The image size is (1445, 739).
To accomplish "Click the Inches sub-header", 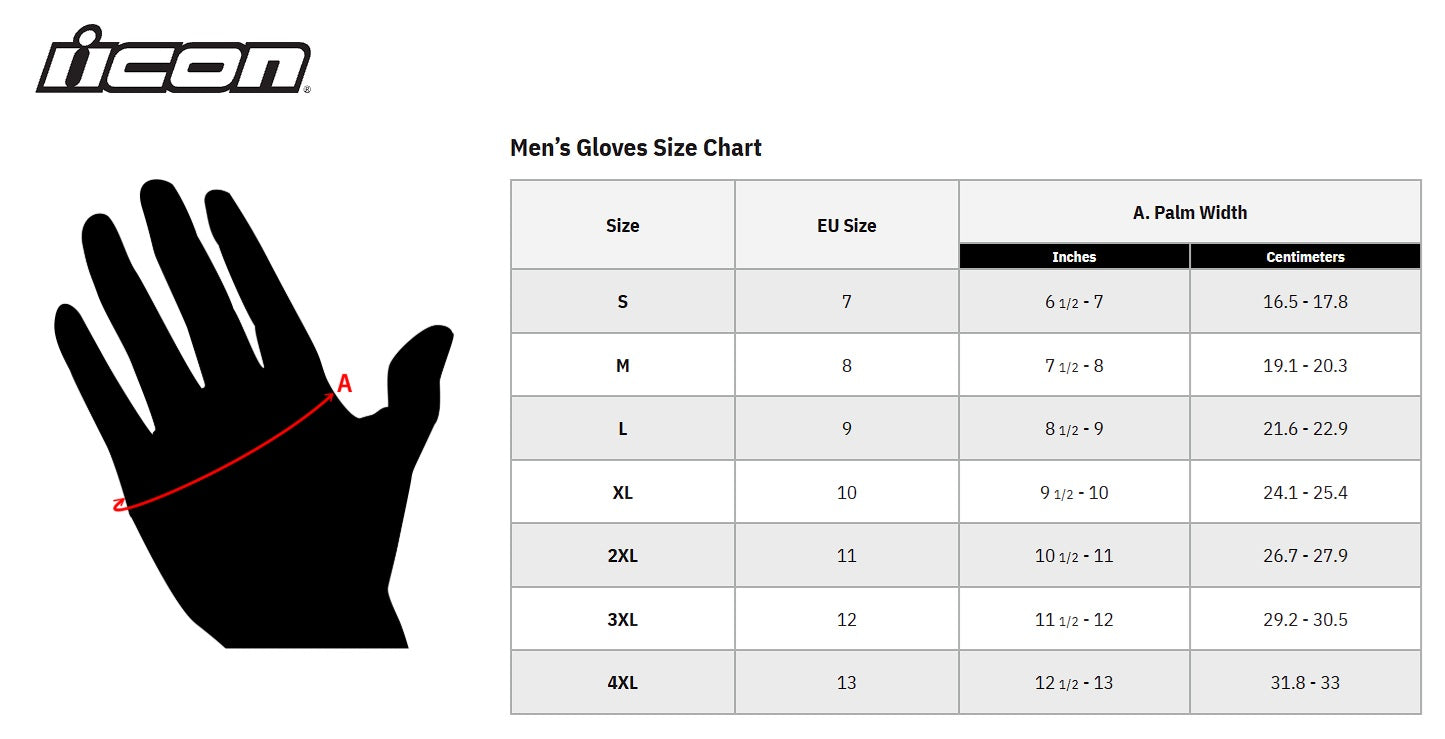I will tap(1074, 257).
